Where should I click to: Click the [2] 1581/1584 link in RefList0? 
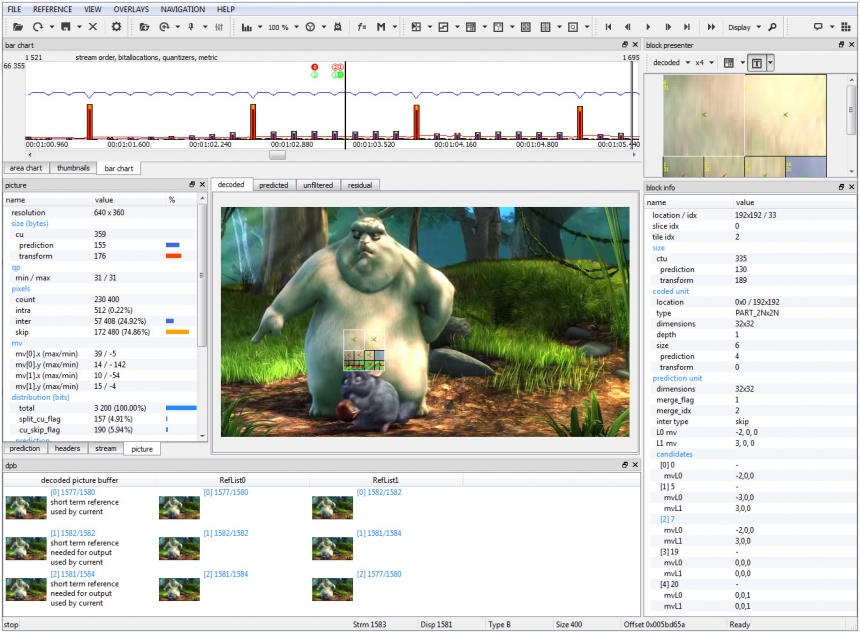click(x=226, y=574)
